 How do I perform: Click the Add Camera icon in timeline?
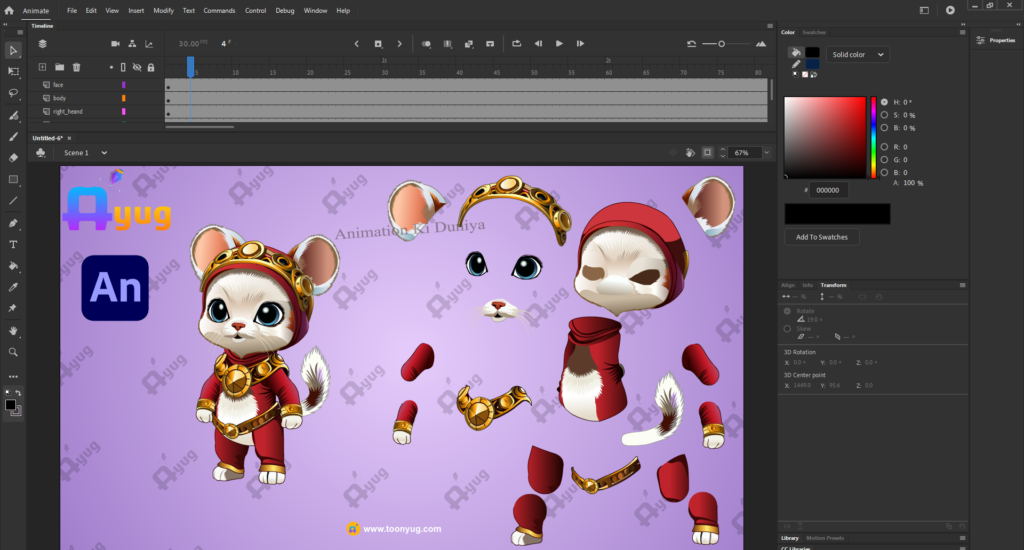click(x=115, y=44)
